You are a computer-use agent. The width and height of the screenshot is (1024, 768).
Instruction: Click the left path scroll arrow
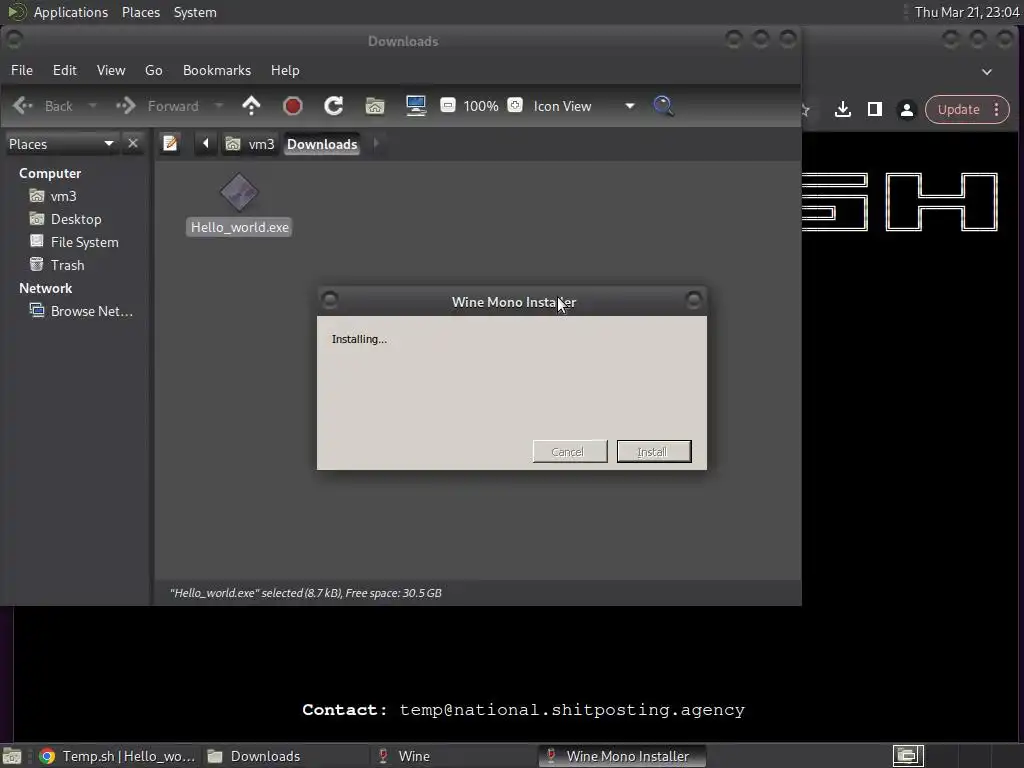(206, 143)
